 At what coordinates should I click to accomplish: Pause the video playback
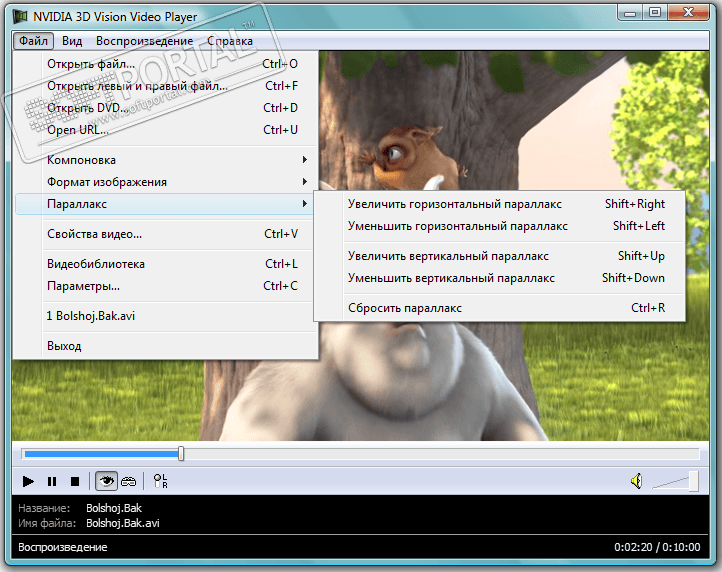click(x=52, y=481)
